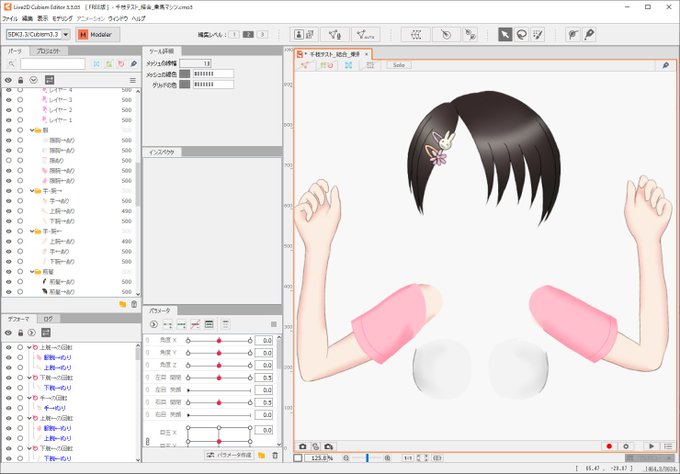This screenshot has height=474, width=680.
Task: Toggle the Parts panel header eye icon
Action: [x=8, y=80]
